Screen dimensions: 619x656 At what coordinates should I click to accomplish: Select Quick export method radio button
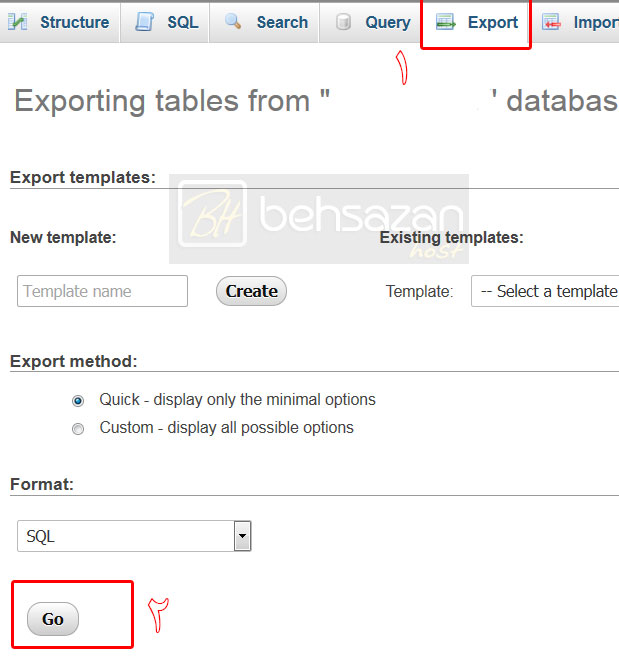[x=78, y=401]
